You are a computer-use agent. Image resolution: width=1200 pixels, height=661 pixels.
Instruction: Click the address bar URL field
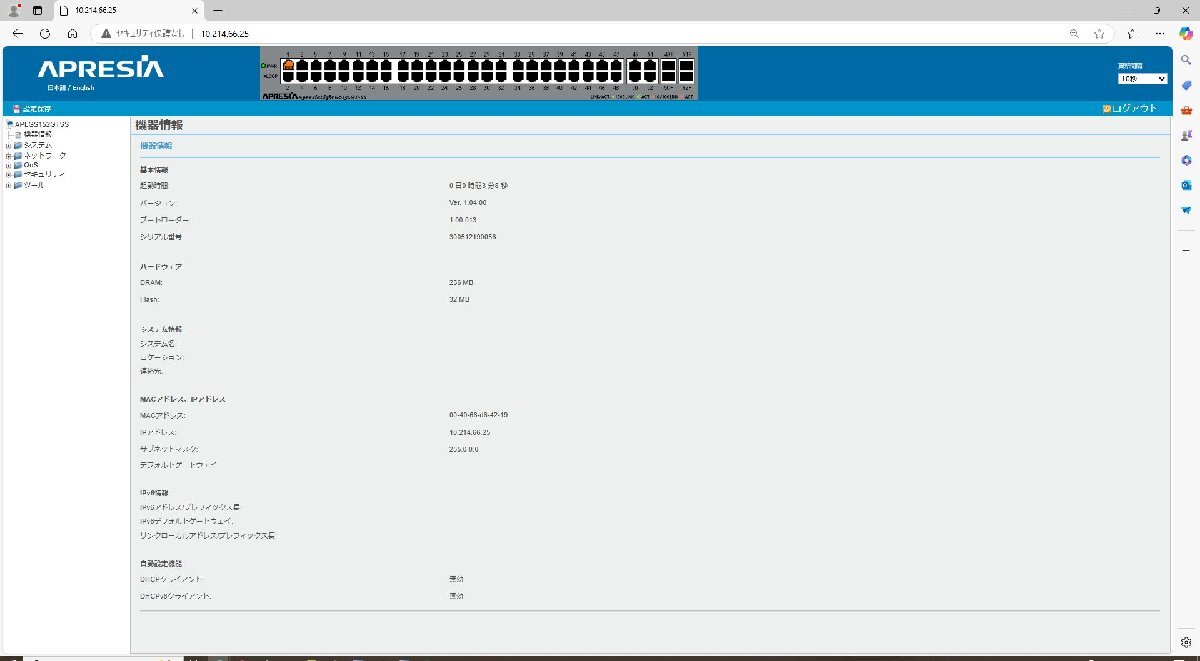(600, 33)
